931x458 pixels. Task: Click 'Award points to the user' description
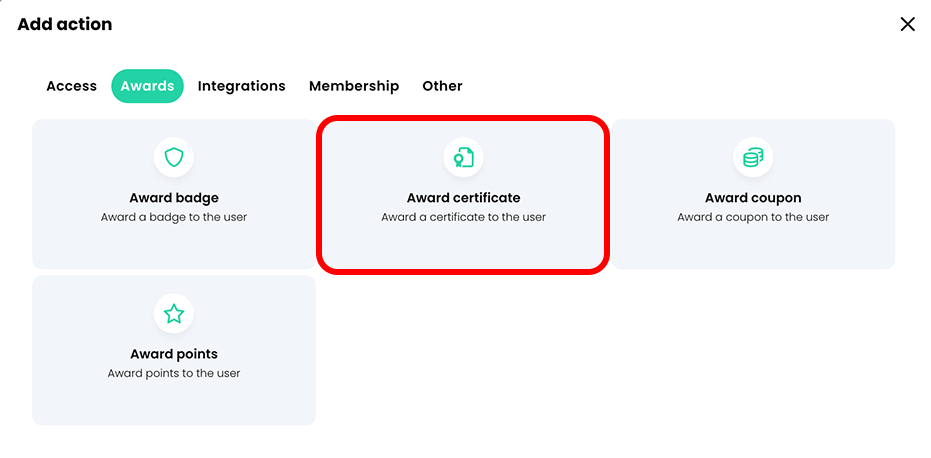coord(174,373)
